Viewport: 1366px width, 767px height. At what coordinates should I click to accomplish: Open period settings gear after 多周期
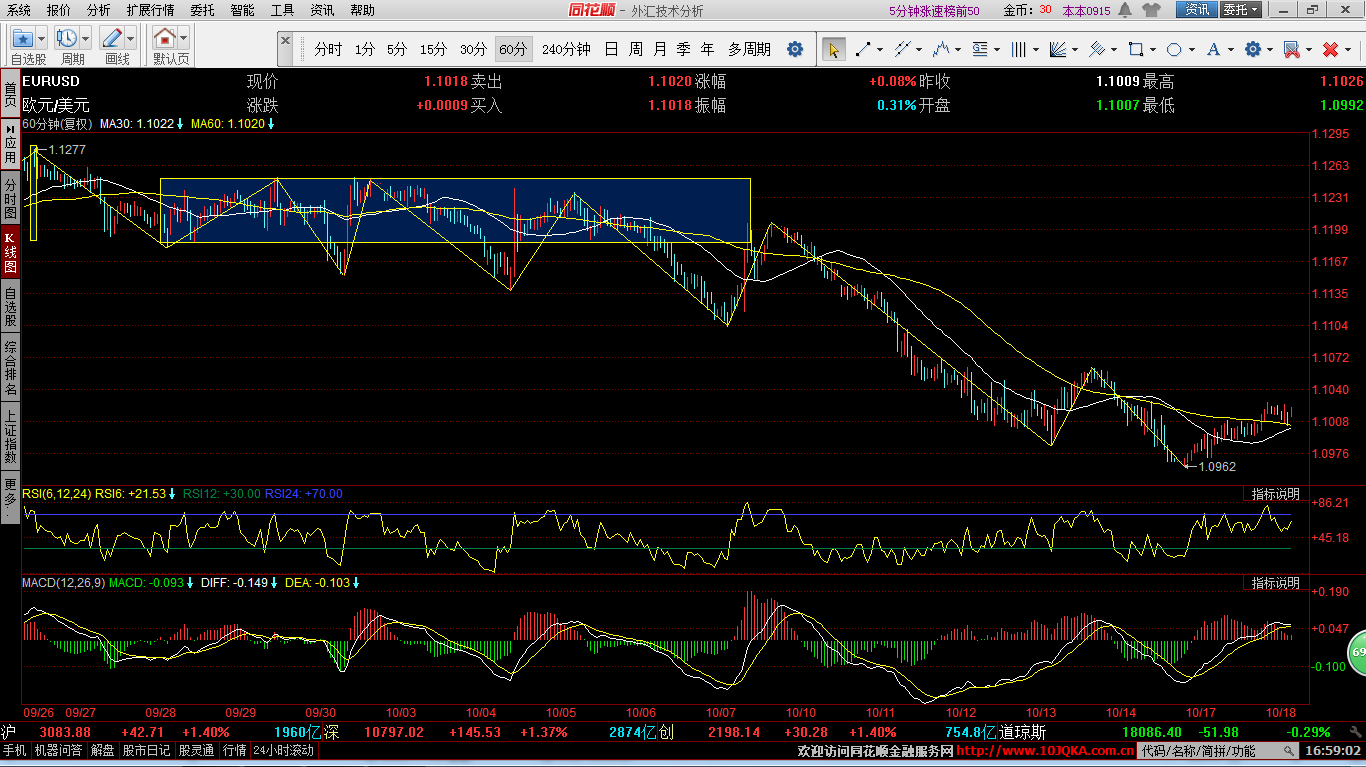795,49
